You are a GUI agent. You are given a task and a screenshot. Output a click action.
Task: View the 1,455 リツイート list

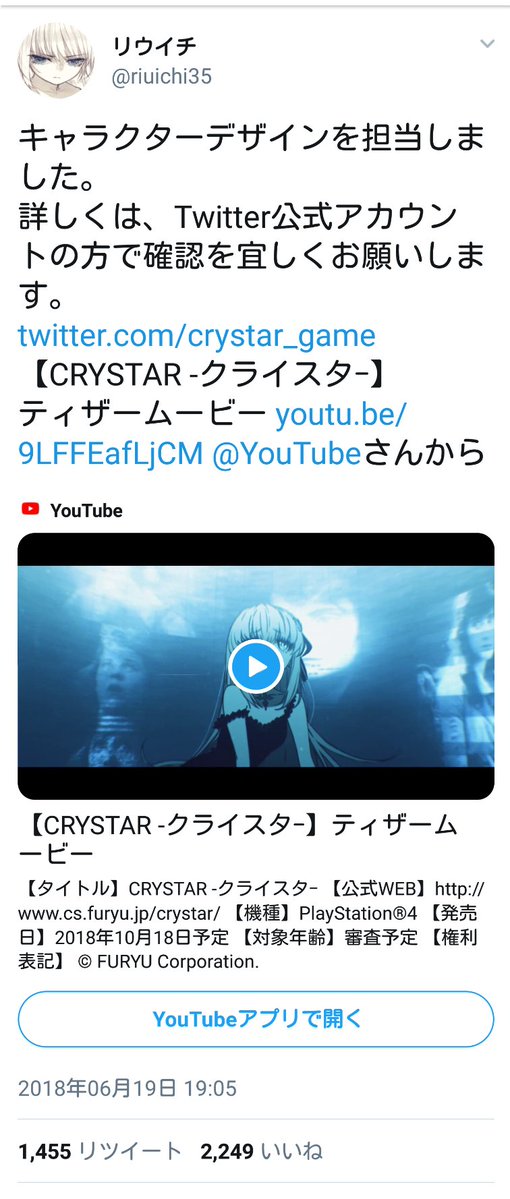point(100,1151)
